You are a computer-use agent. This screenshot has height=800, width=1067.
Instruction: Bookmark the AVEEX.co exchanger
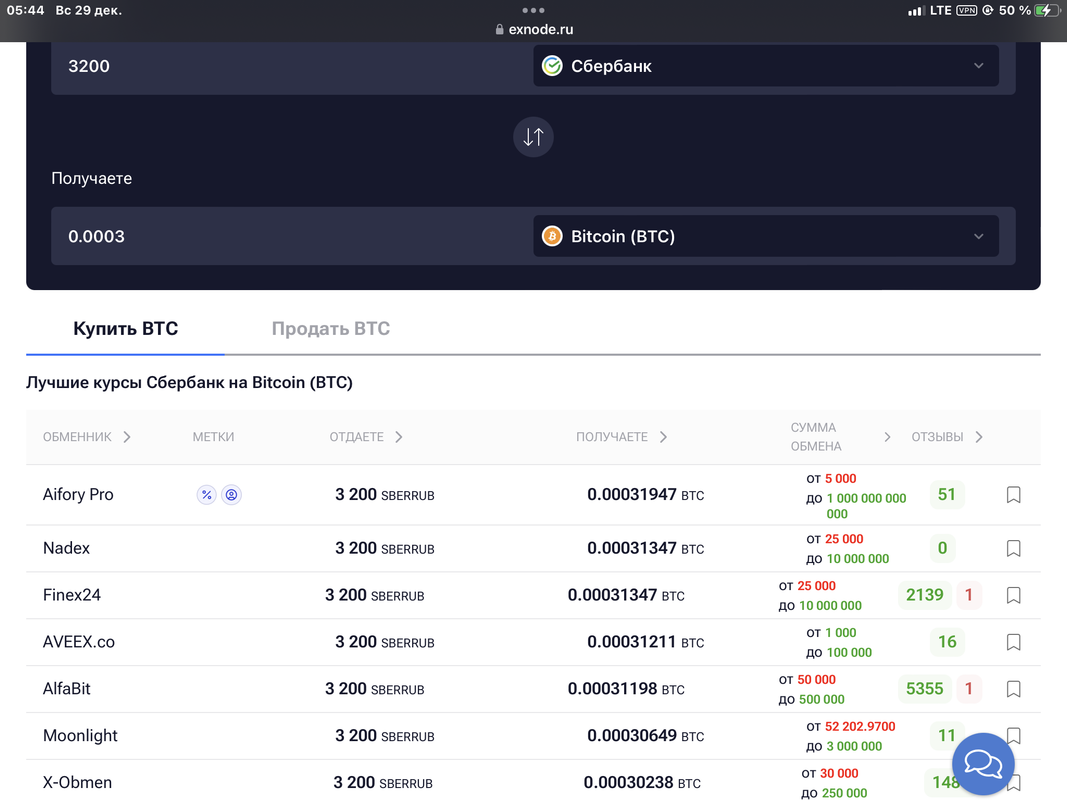point(1013,642)
